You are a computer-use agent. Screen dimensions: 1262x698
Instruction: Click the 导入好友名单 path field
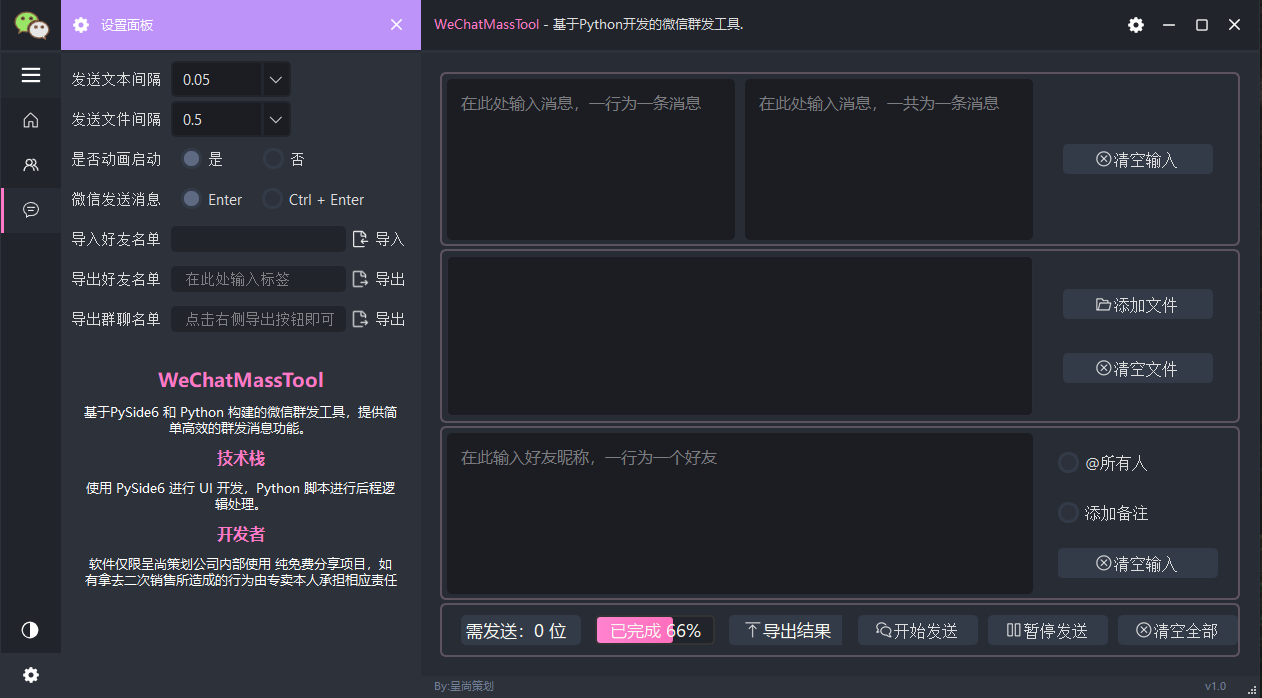click(258, 239)
